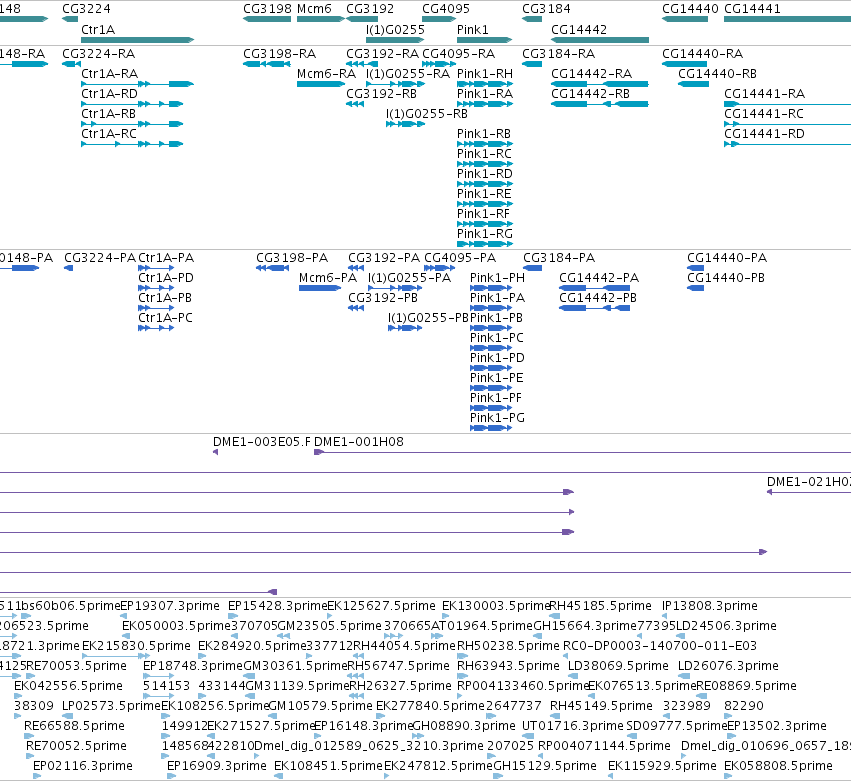Select the CG3192-RB transcript label

coord(382,94)
